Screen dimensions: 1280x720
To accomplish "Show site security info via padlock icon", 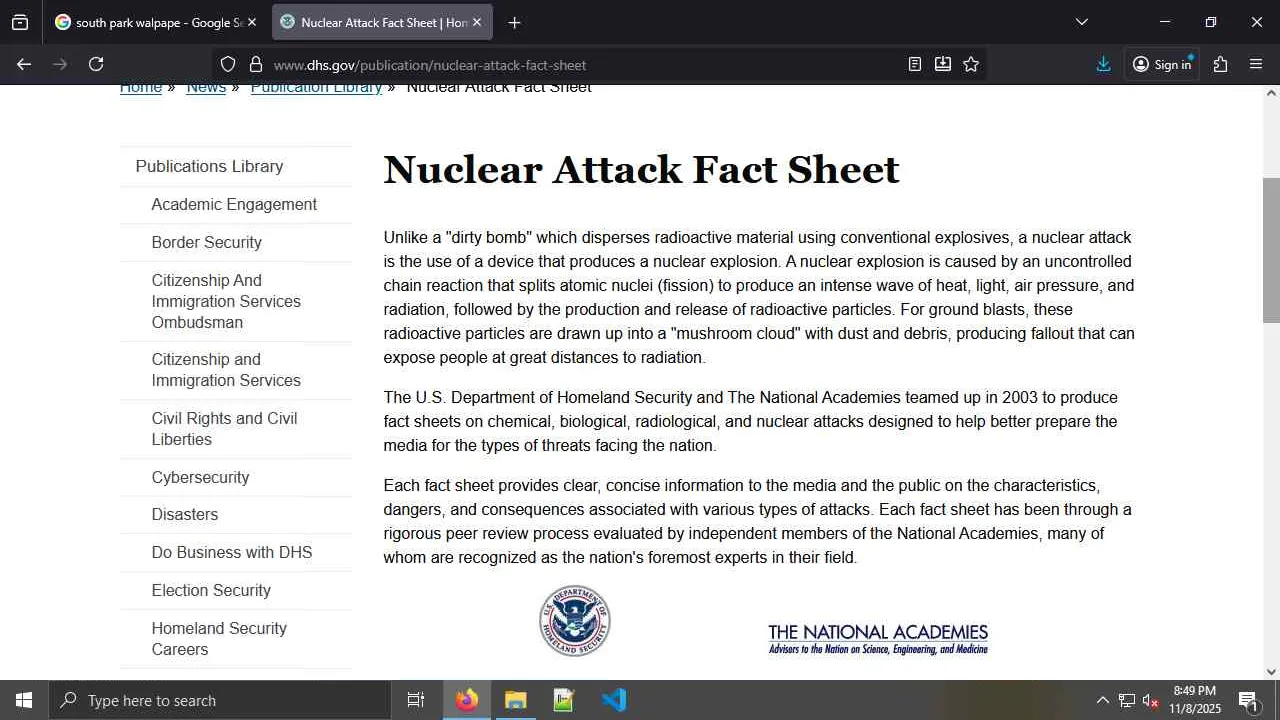I will (256, 65).
